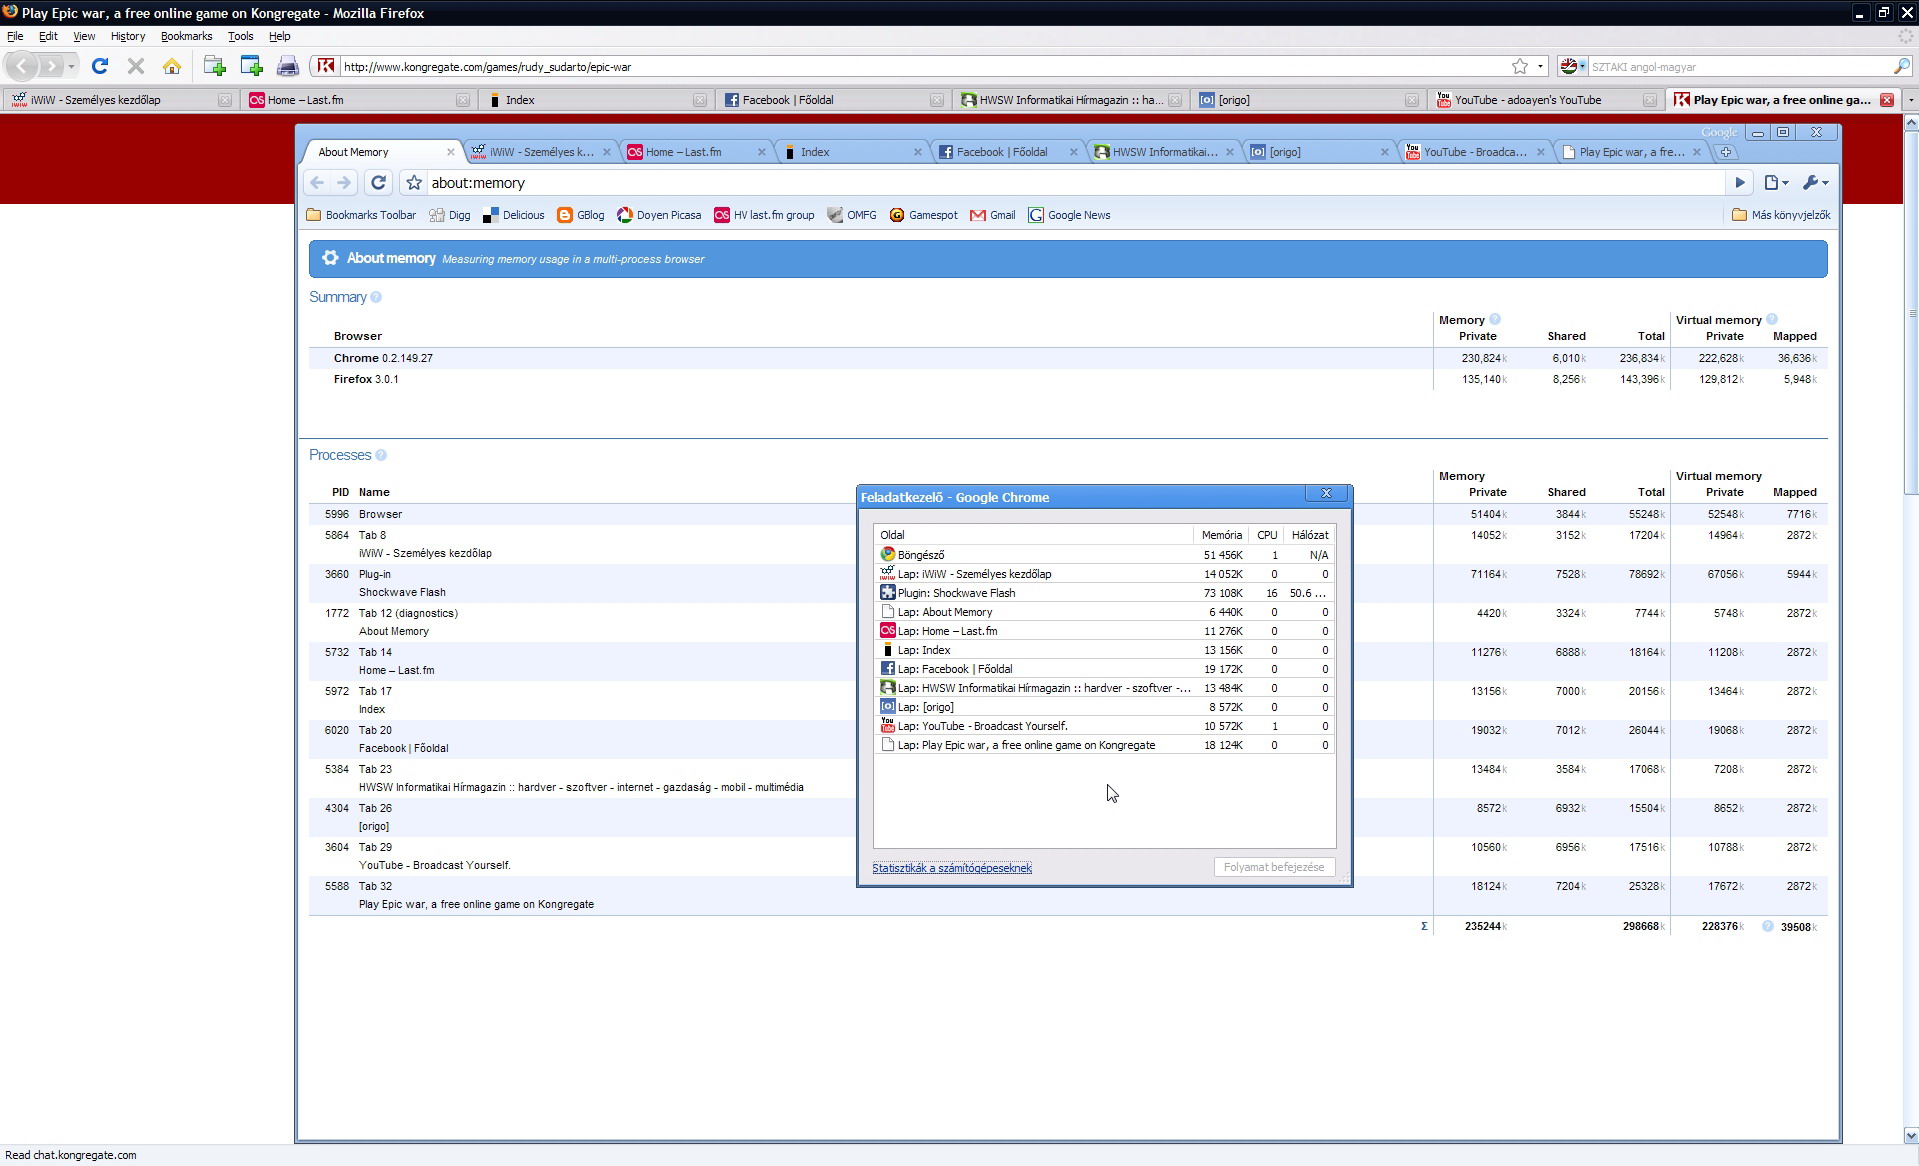The height and width of the screenshot is (1166, 1919).
Task: Click the Chrome forward arrow button
Action: click(x=344, y=183)
